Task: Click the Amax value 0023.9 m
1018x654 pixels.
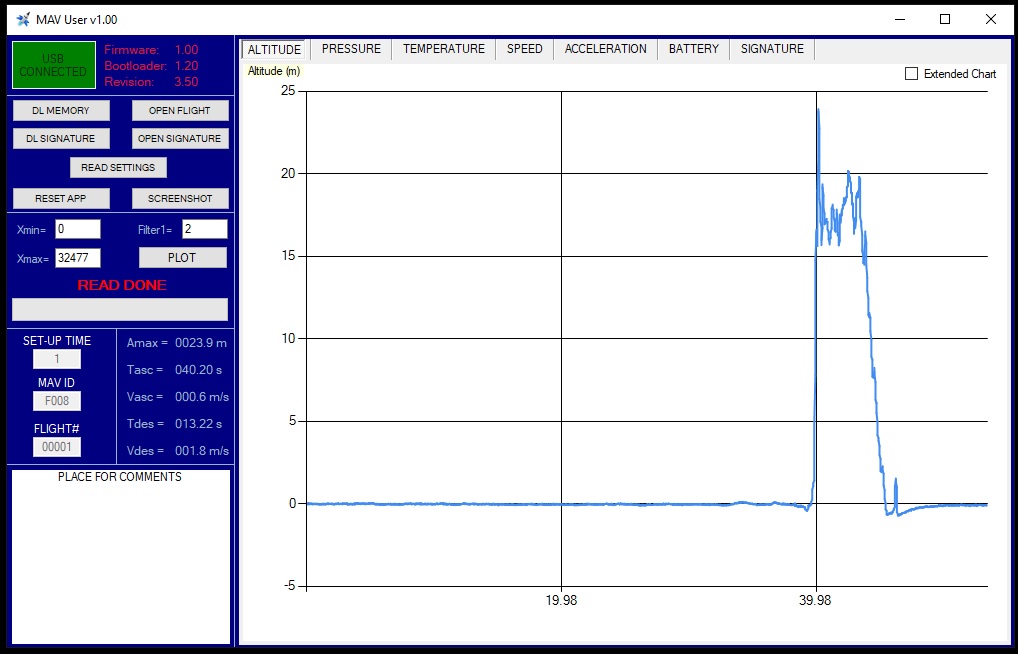Action: (201, 343)
